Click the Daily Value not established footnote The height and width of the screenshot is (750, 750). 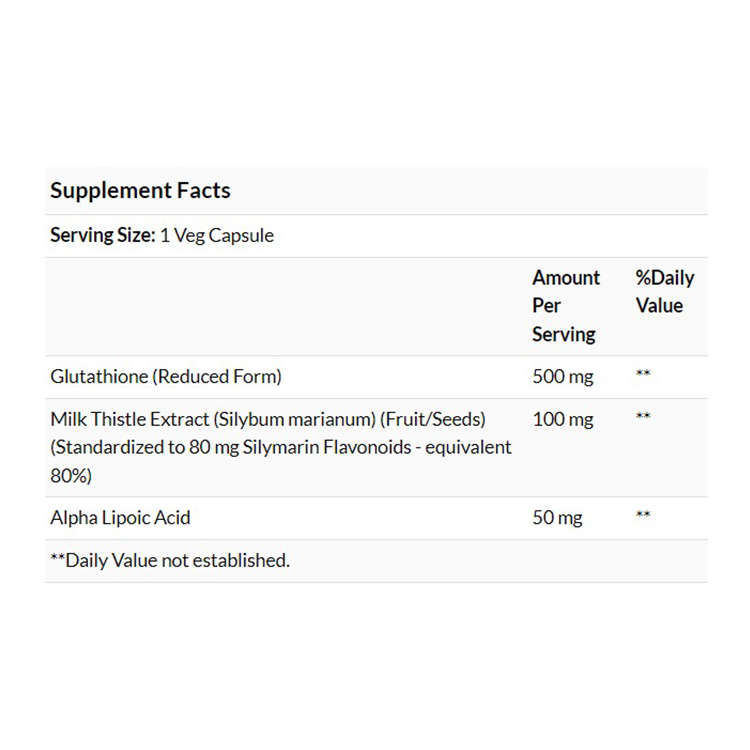coord(170,560)
